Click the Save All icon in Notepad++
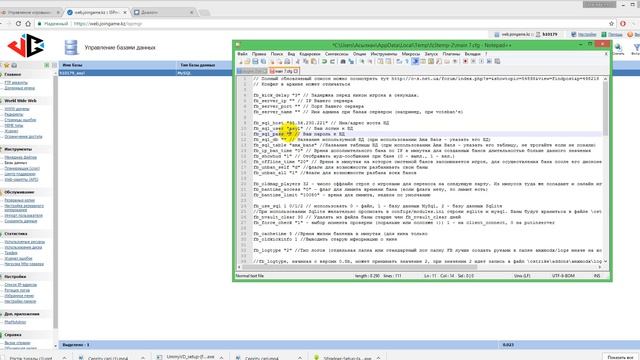 pos(263,61)
